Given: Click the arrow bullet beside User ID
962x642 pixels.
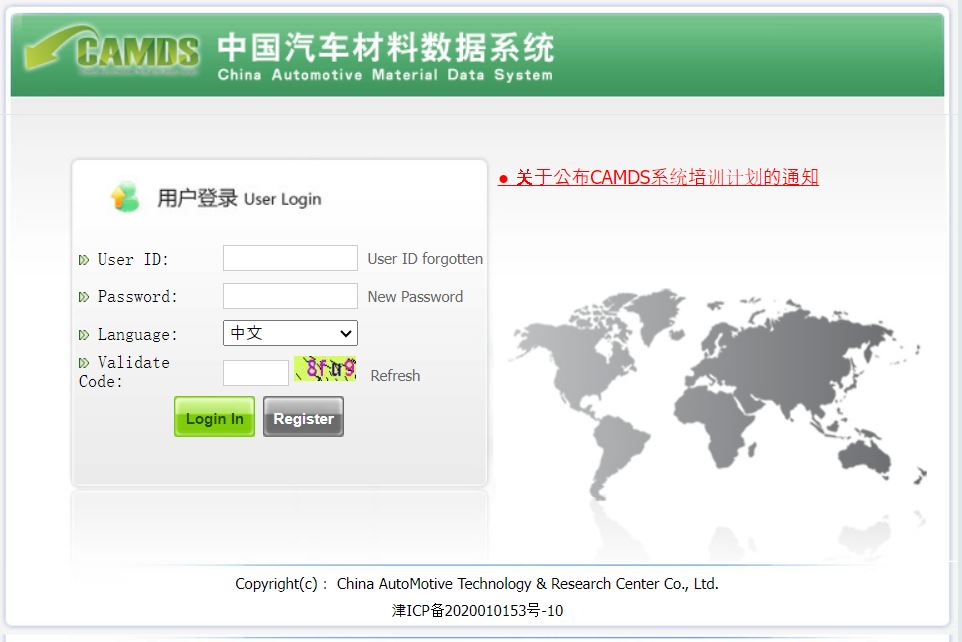Looking at the screenshot, I should click(x=84, y=260).
